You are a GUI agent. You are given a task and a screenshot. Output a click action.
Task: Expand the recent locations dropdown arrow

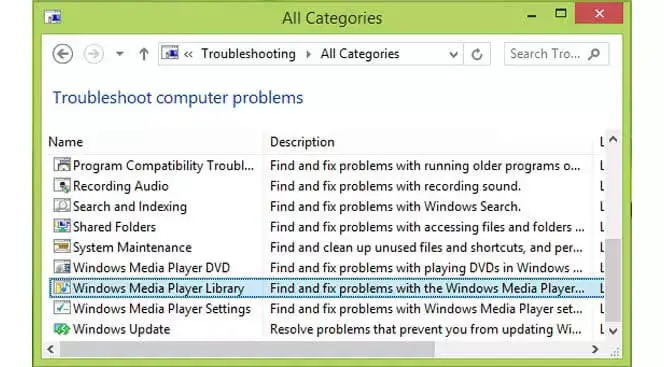coord(120,54)
